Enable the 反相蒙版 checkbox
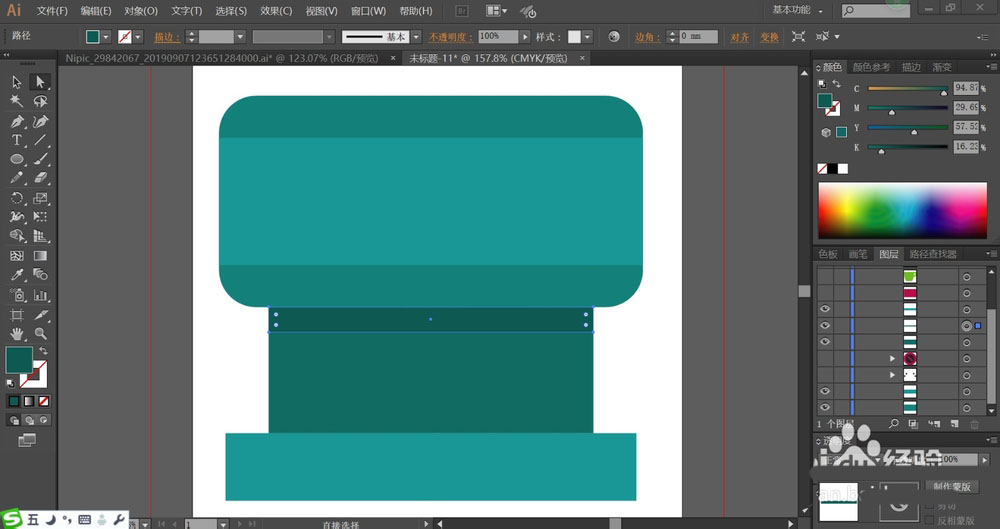1000x529 pixels. tap(929, 521)
